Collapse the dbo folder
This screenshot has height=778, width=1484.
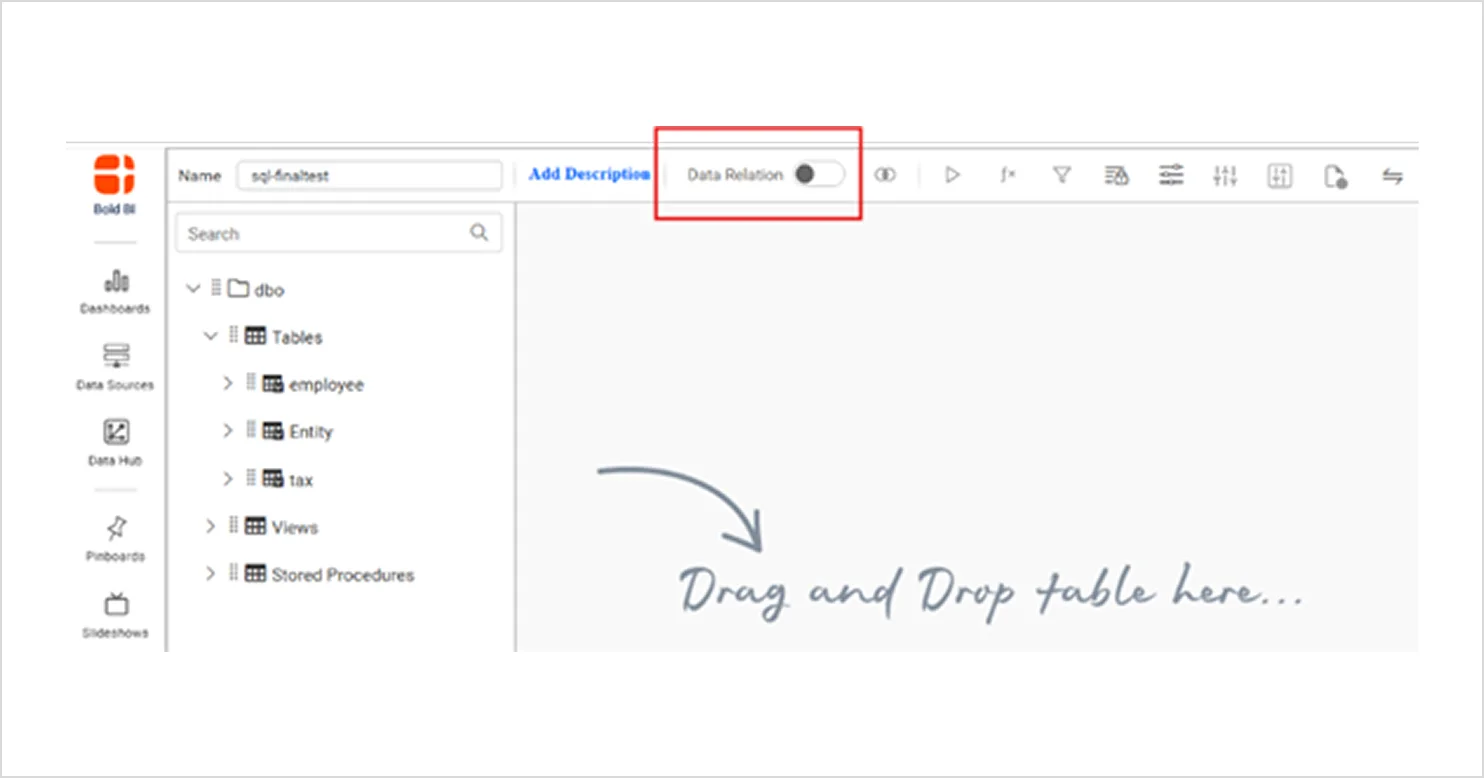click(193, 288)
